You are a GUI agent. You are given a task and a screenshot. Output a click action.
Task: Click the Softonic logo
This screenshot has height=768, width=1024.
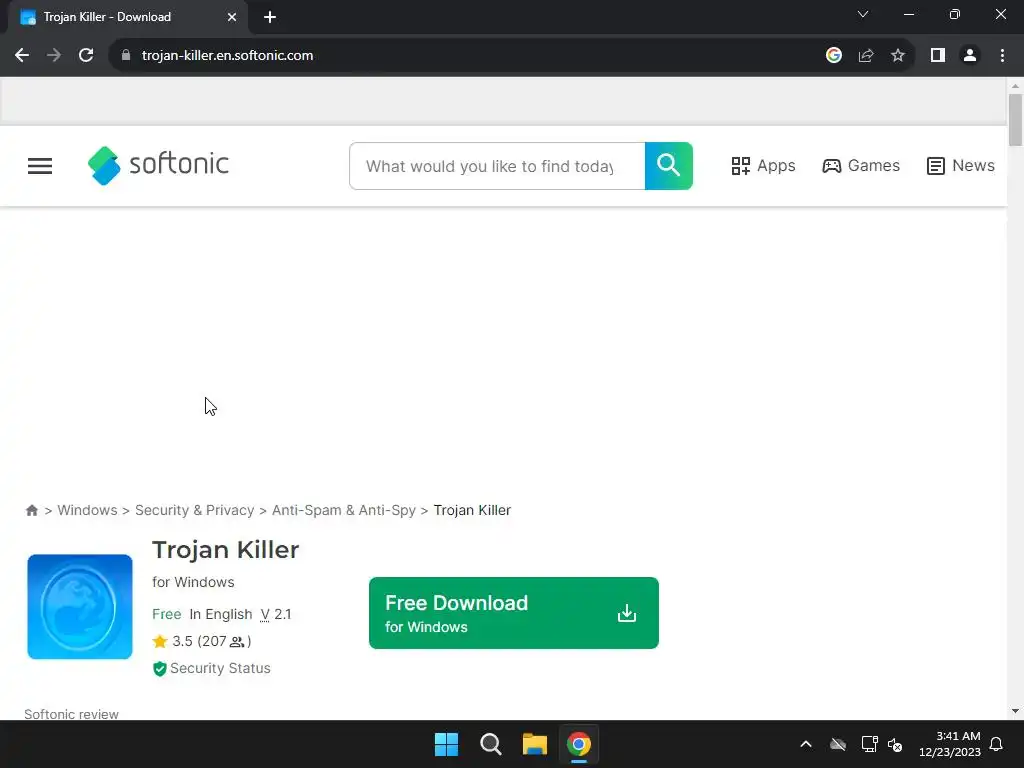(158, 165)
